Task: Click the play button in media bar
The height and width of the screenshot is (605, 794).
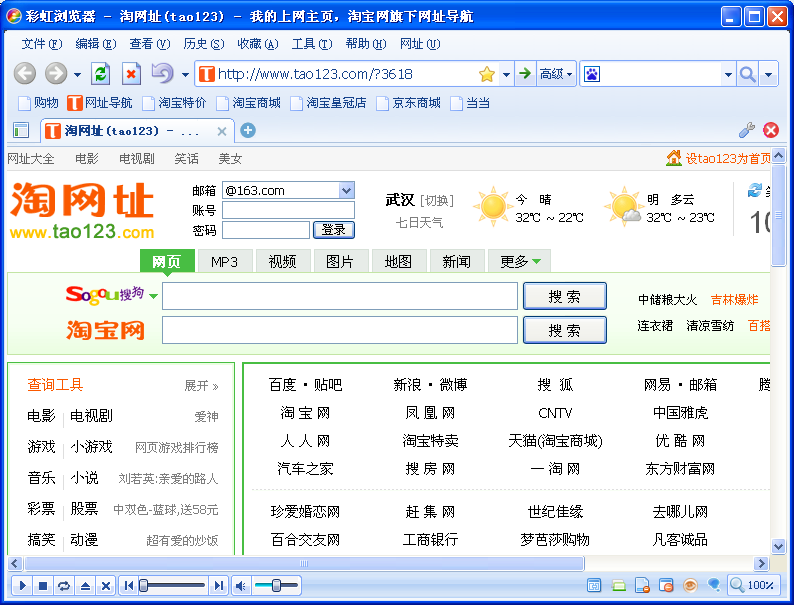Action: click(x=22, y=586)
